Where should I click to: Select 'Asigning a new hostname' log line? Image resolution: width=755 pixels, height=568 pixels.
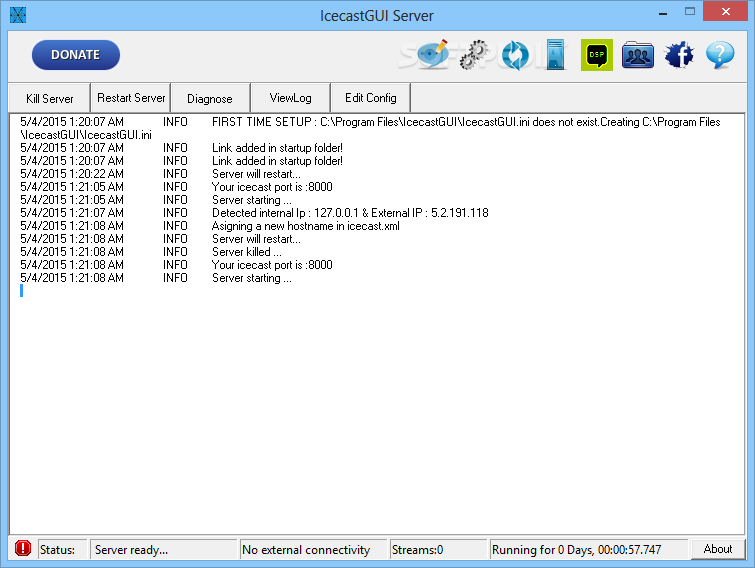210,226
